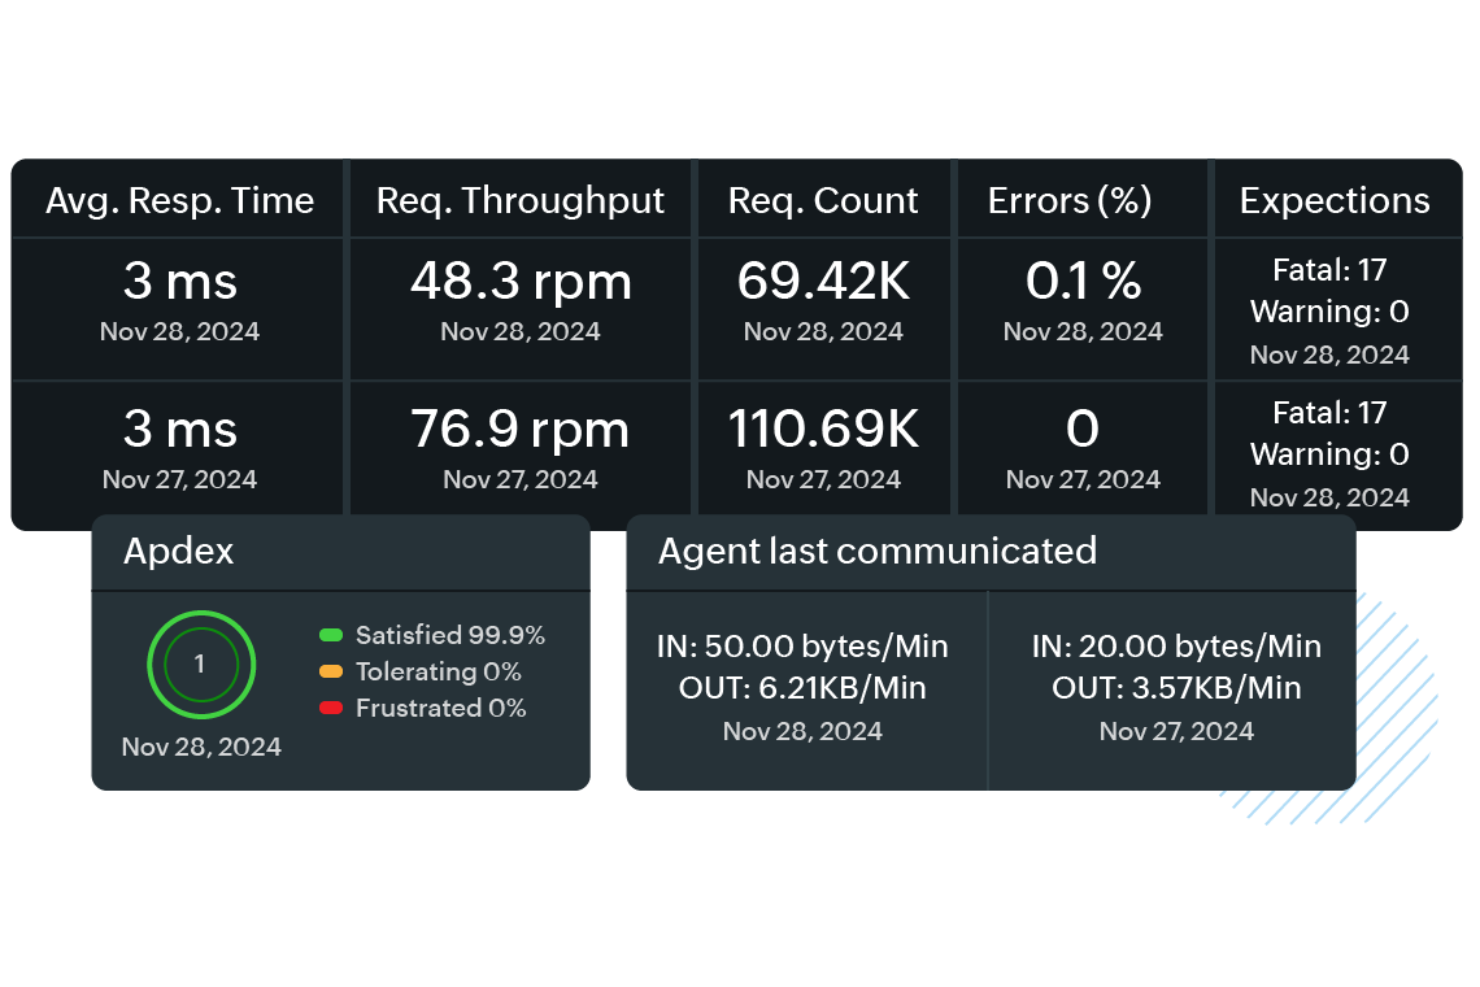Select the Errors (%) column header
This screenshot has width=1480, height=987.
point(1070,201)
